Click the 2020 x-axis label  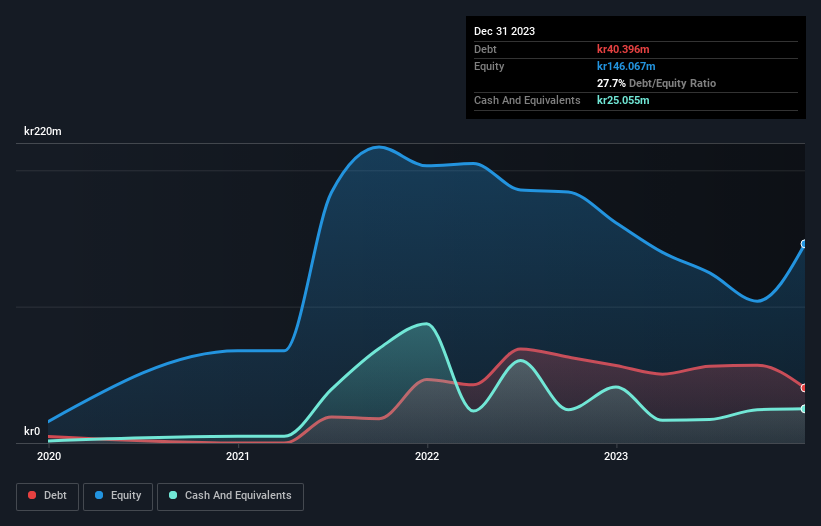coord(49,456)
